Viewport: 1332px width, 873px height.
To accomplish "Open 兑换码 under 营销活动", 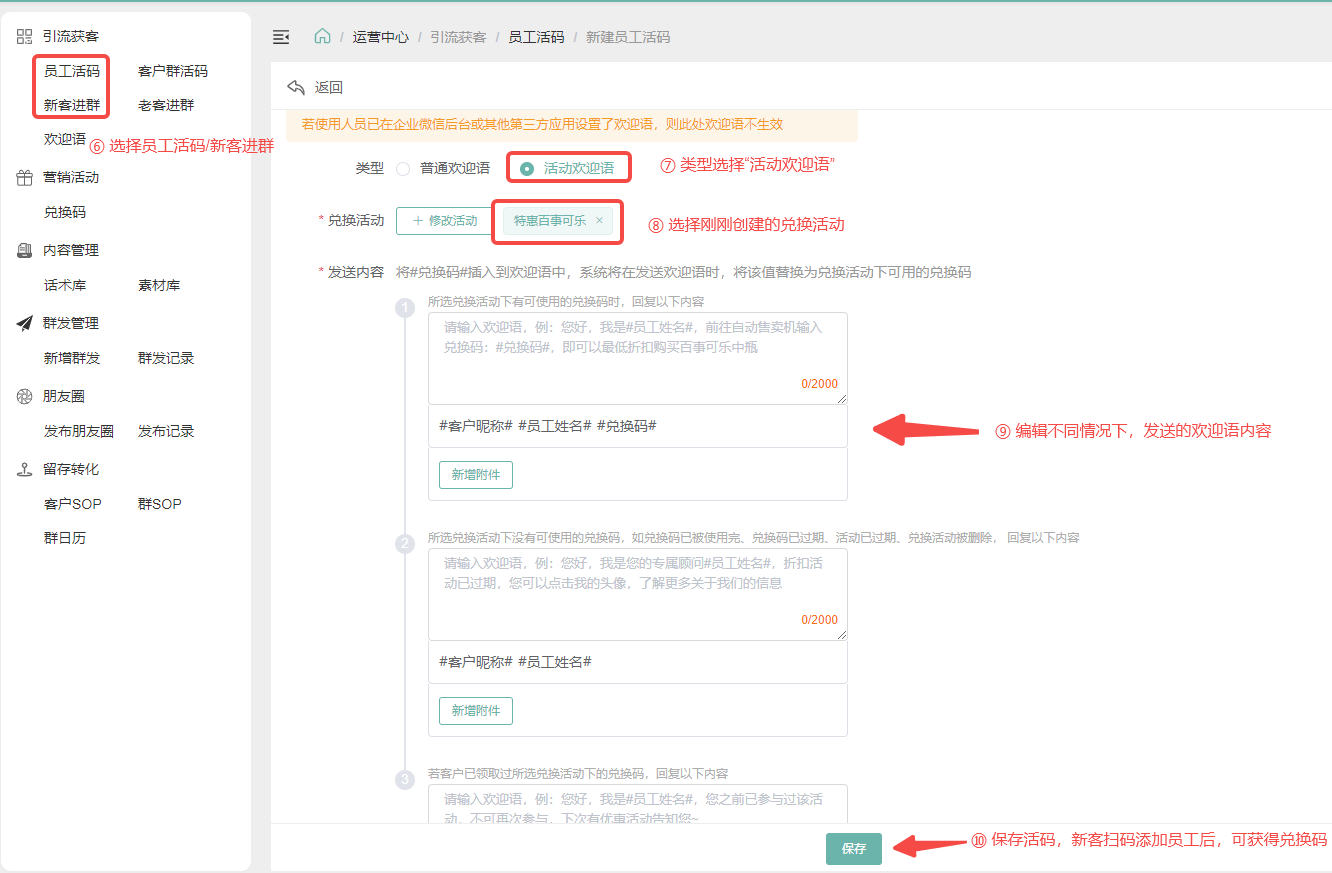I will tap(65, 213).
